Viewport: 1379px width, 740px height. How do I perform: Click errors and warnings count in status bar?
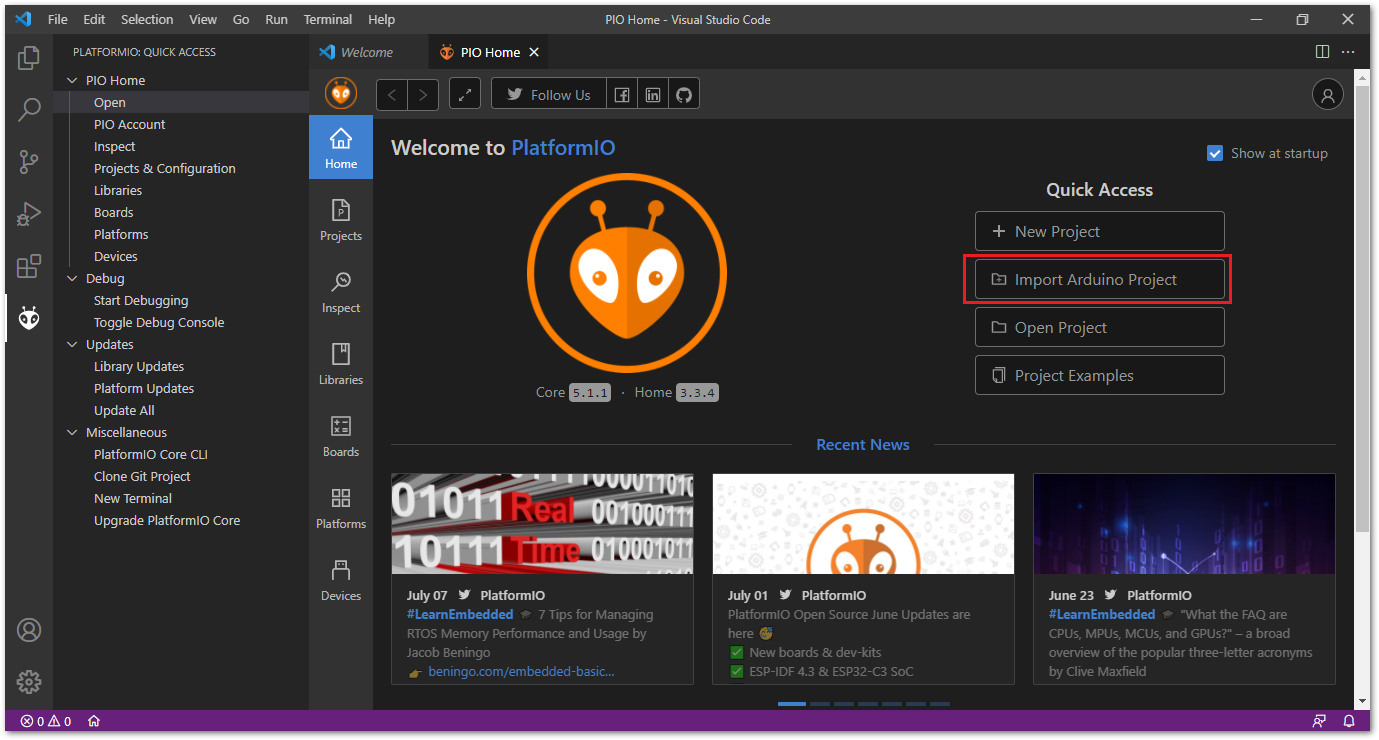tap(46, 721)
